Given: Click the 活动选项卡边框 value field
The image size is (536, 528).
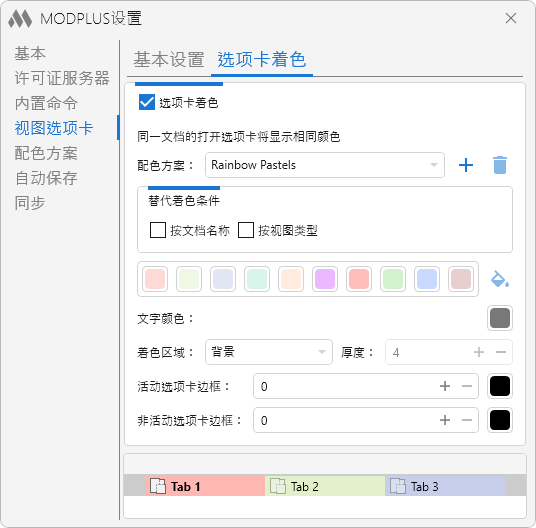Looking at the screenshot, I should [366, 386].
